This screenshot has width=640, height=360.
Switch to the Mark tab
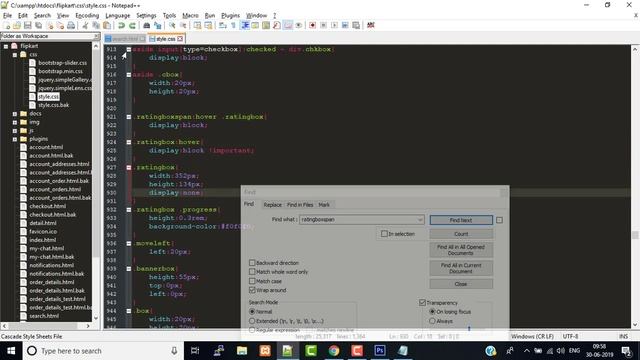(x=324, y=205)
